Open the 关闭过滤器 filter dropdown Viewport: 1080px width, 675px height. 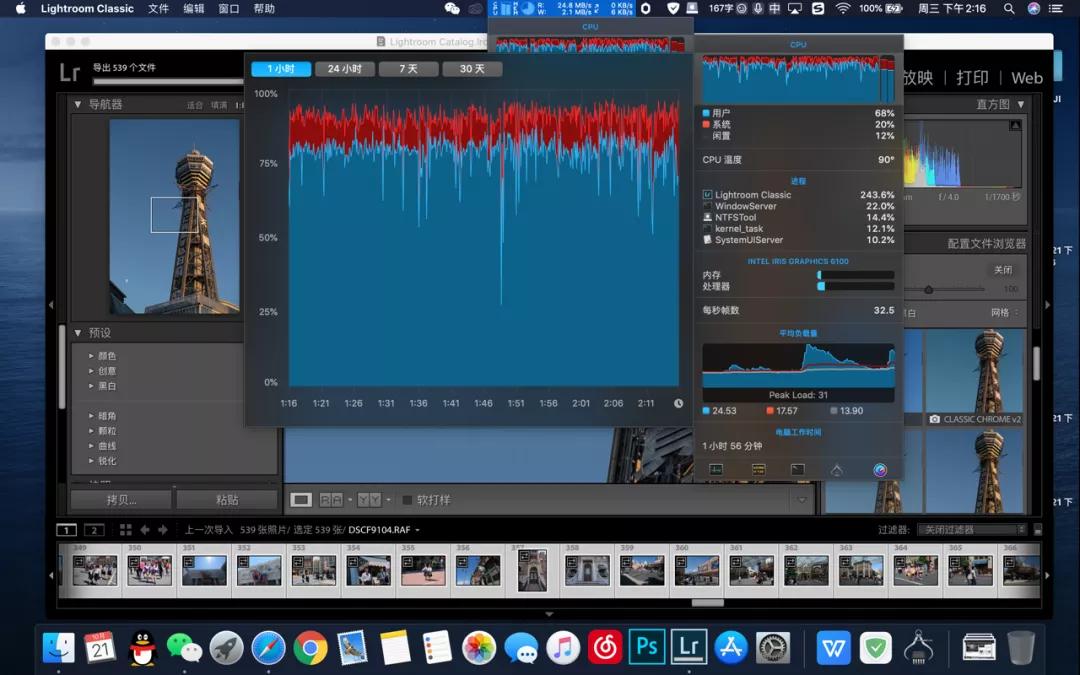(x=973, y=530)
